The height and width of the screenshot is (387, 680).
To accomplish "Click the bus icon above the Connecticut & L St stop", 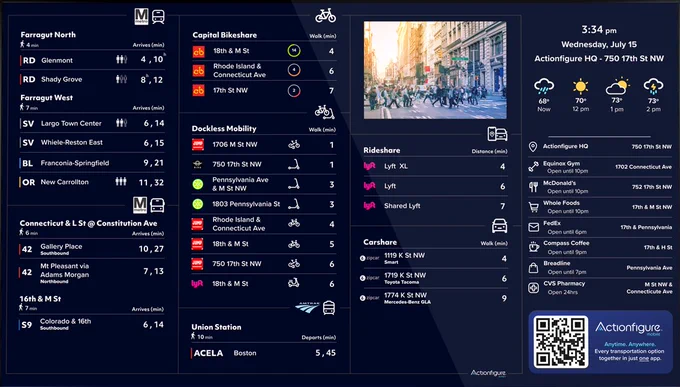I will coord(157,205).
